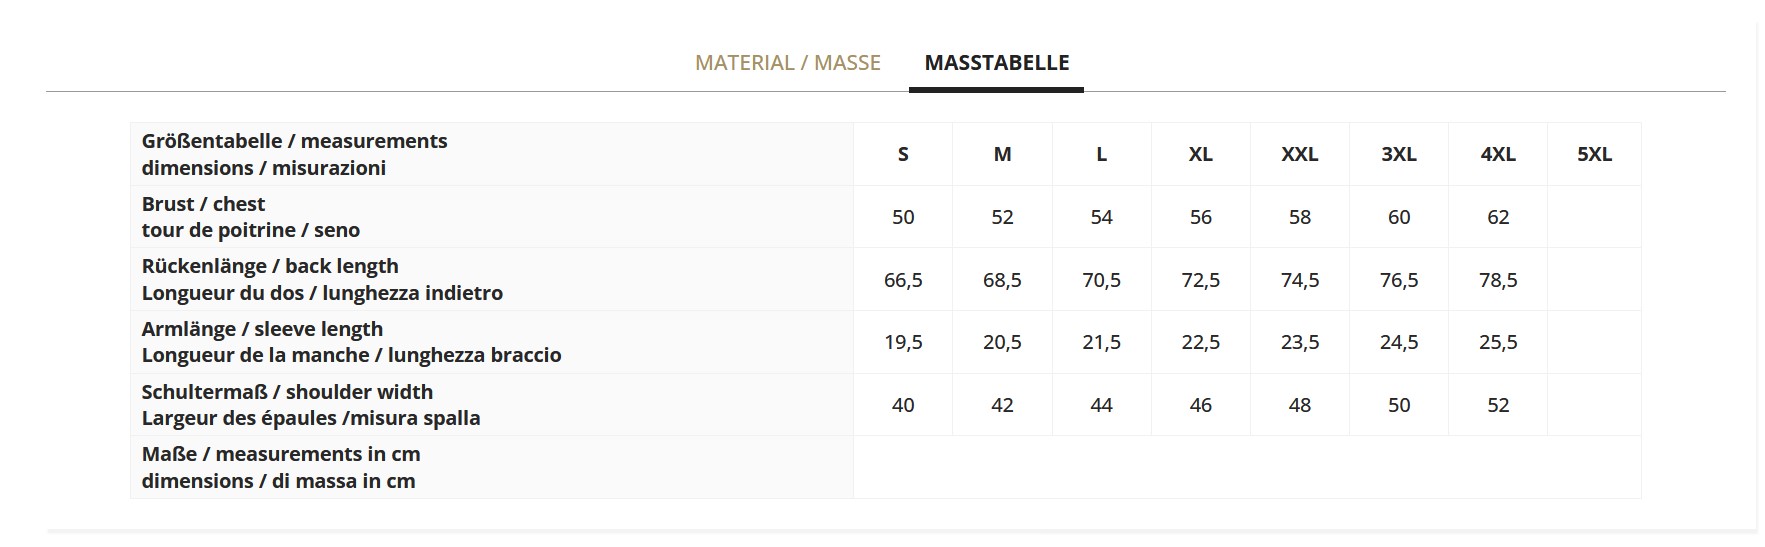This screenshot has width=1765, height=547.
Task: Click the XL size column header
Action: click(x=1200, y=154)
